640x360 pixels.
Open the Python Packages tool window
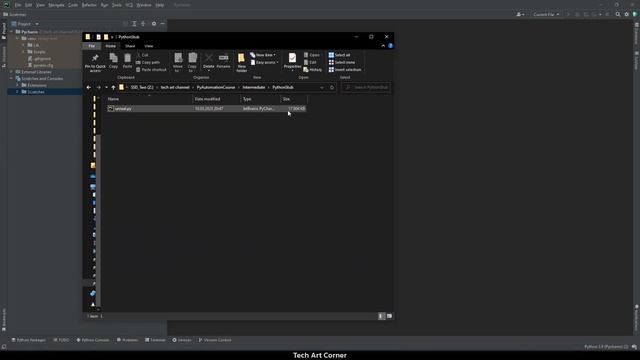[29, 340]
